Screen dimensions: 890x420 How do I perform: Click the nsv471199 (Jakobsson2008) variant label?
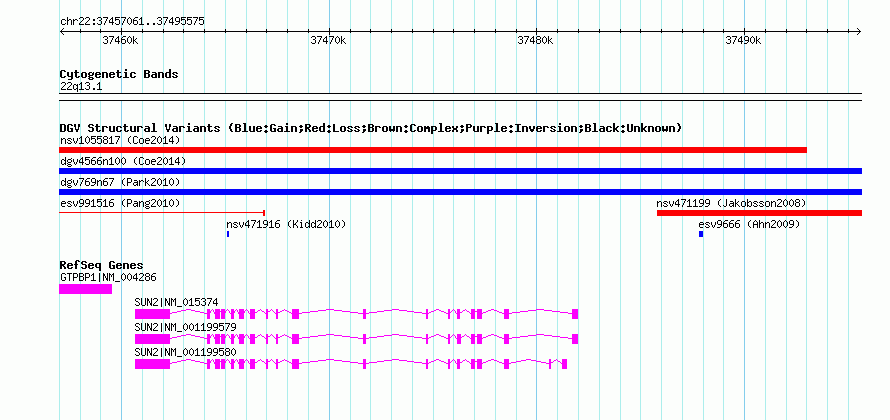[x=731, y=203]
